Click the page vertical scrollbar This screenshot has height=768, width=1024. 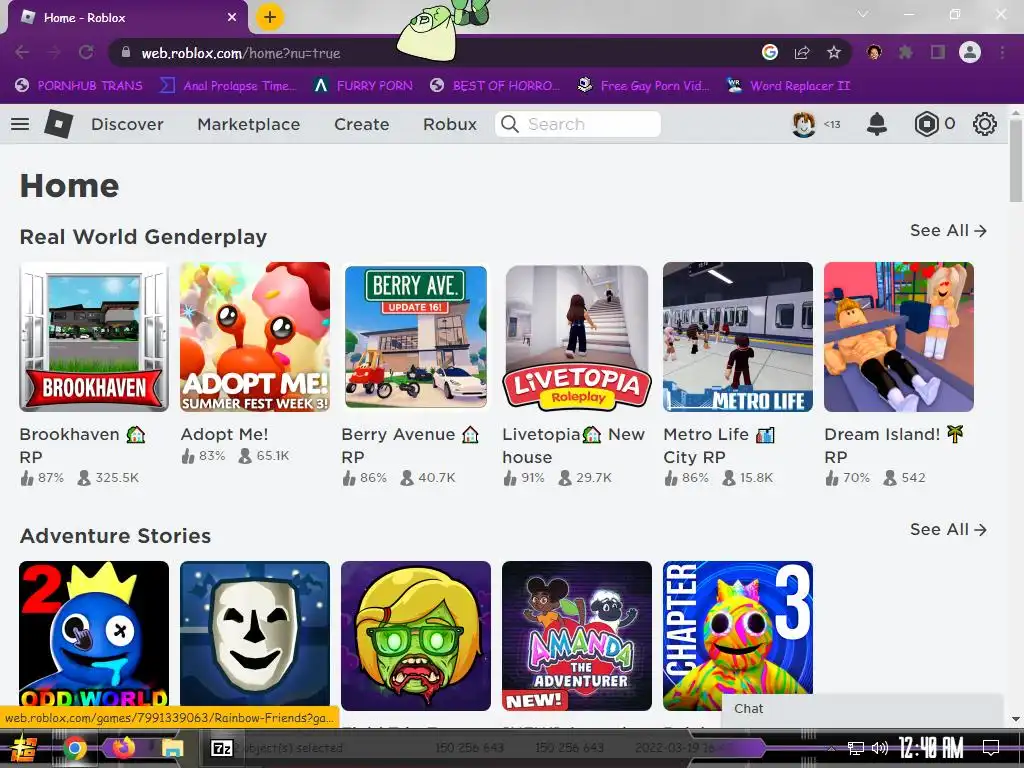(1016, 160)
